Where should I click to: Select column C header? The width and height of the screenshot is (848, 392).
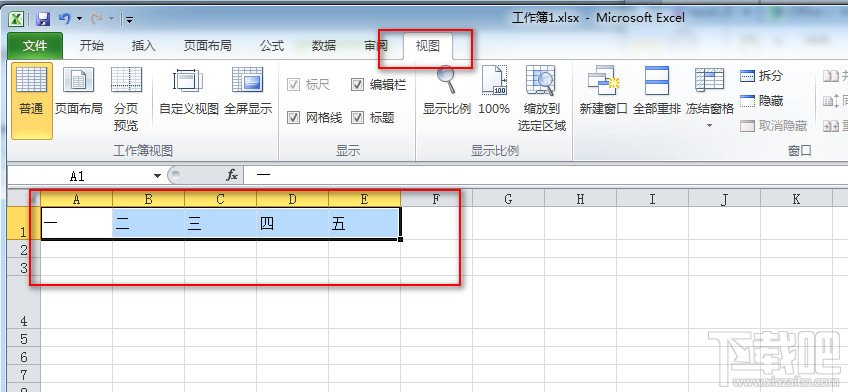(x=220, y=200)
